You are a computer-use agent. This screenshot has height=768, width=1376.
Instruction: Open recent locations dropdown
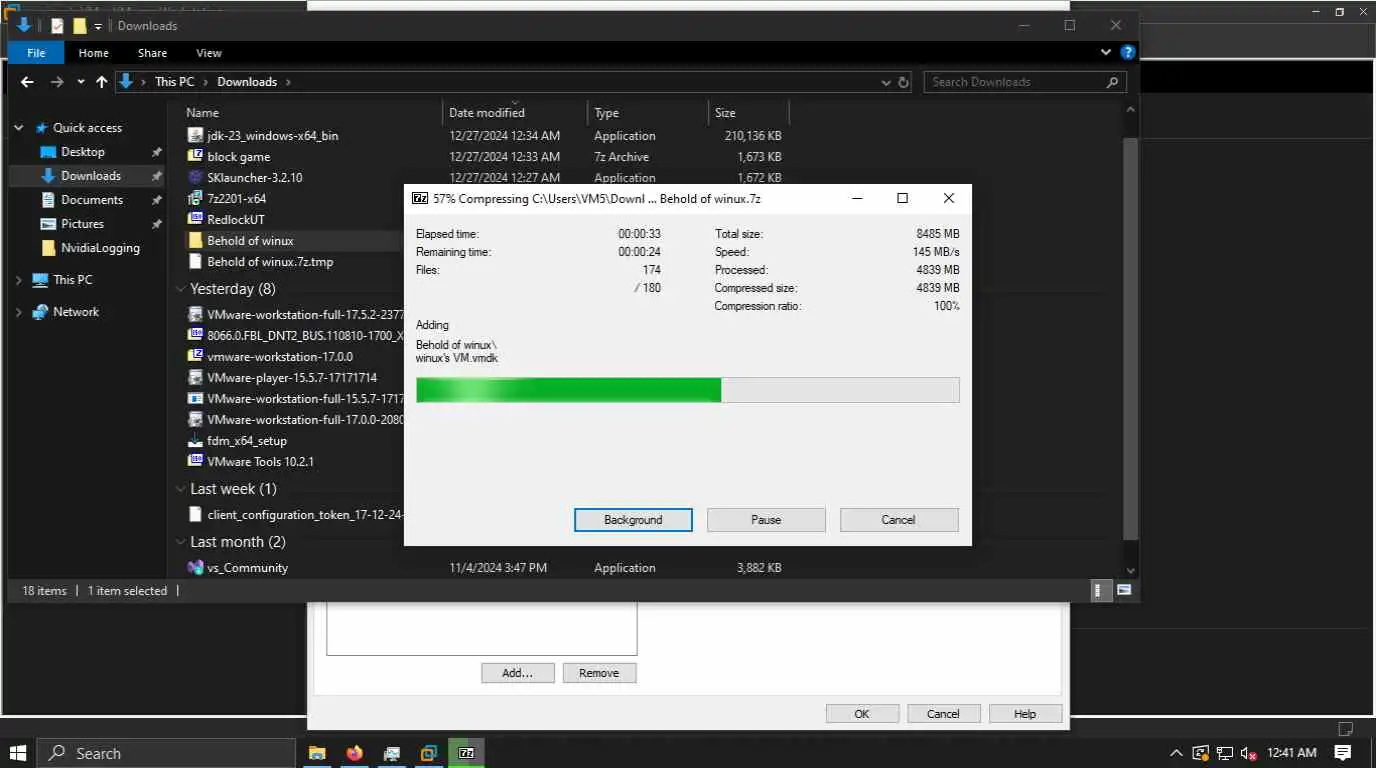point(81,82)
